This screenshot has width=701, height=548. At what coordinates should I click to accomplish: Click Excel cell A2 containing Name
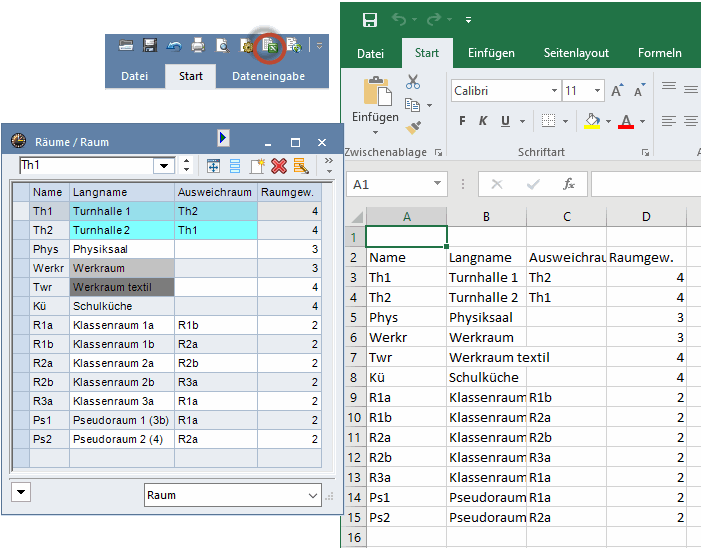pos(406,257)
